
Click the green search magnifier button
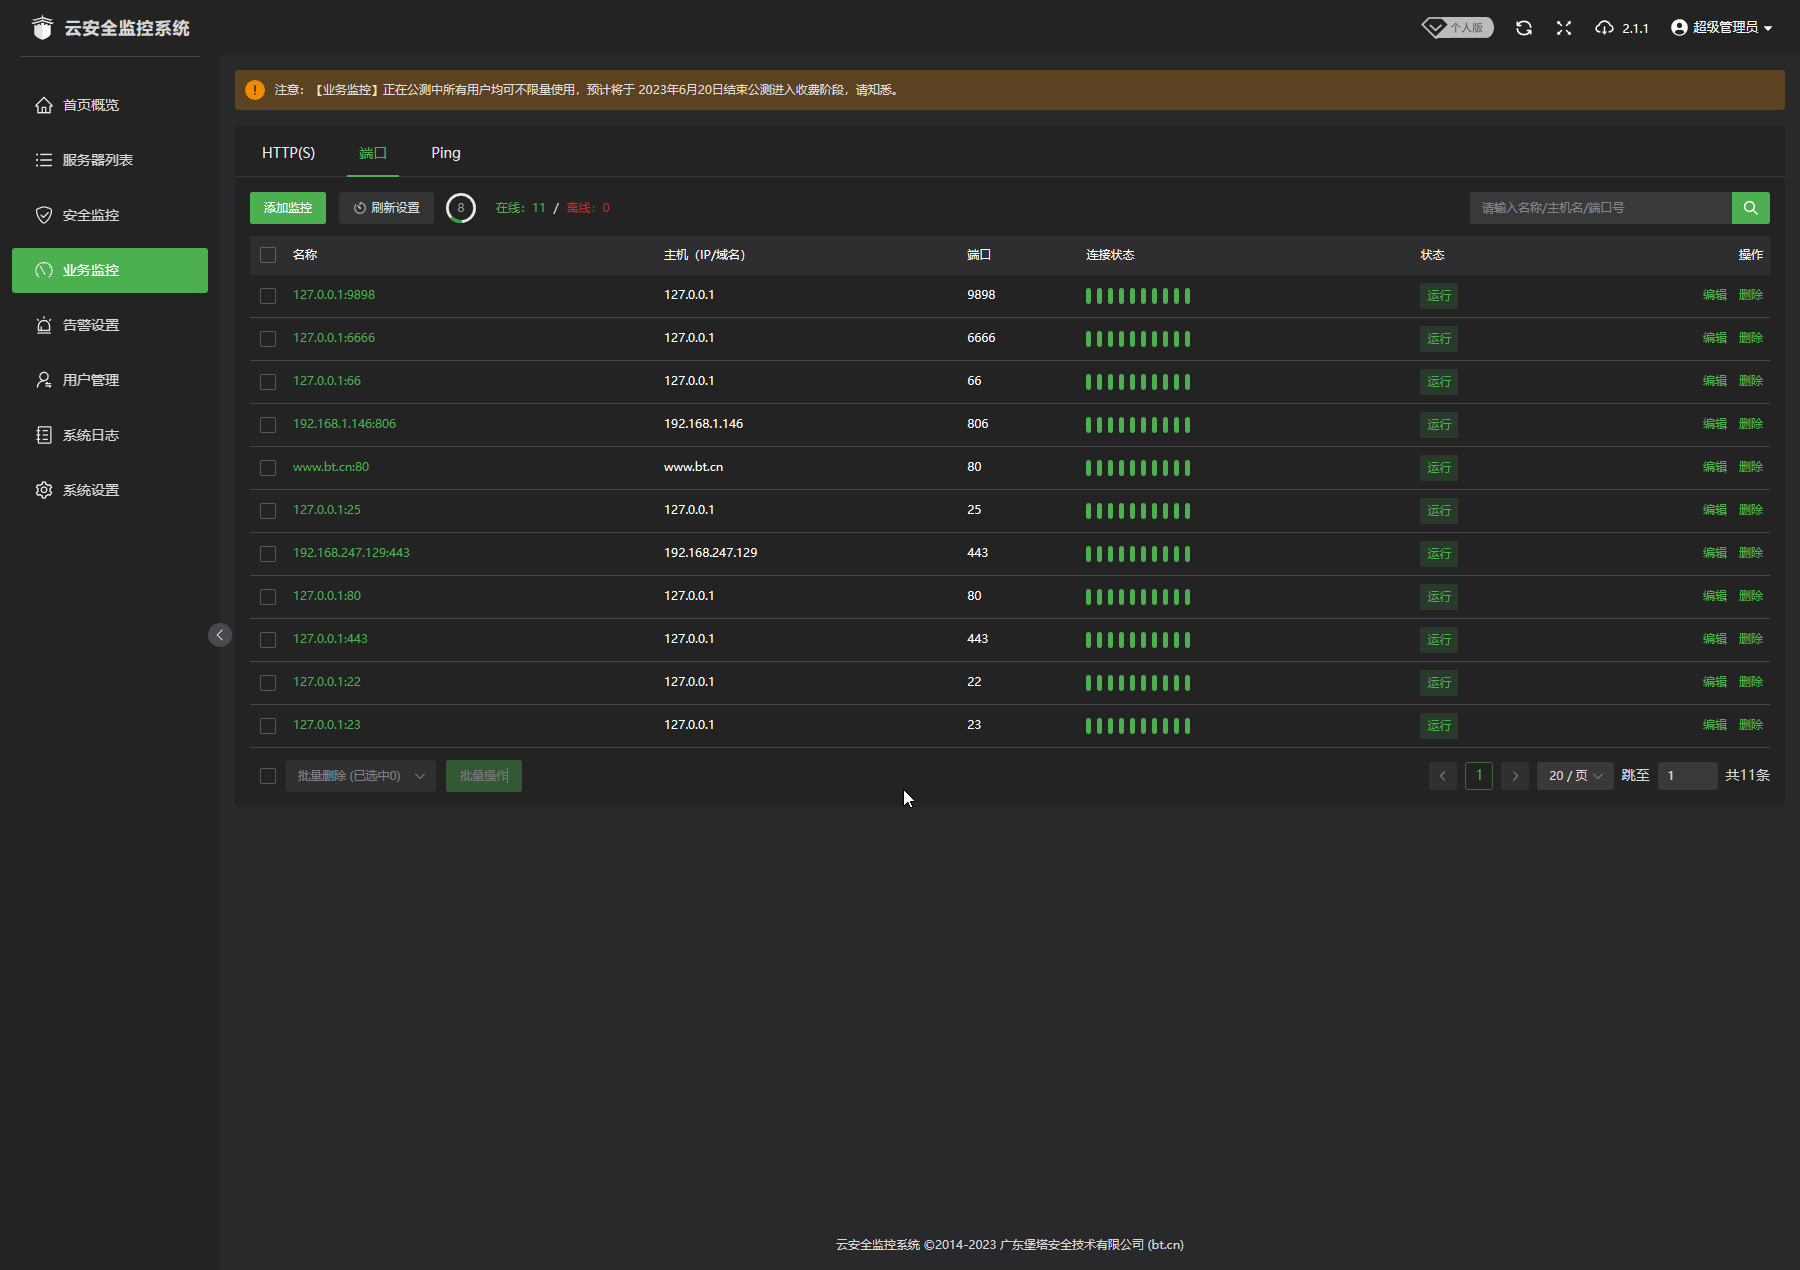(1750, 208)
